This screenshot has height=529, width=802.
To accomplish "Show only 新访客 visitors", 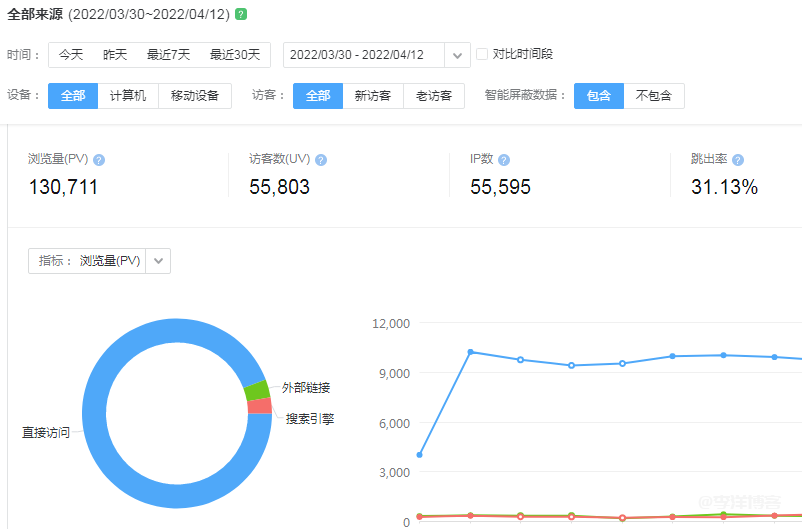I will (374, 96).
